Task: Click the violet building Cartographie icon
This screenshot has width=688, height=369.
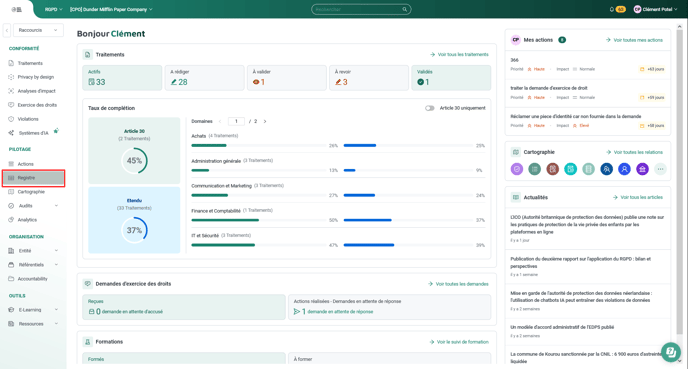Action: tap(642, 169)
